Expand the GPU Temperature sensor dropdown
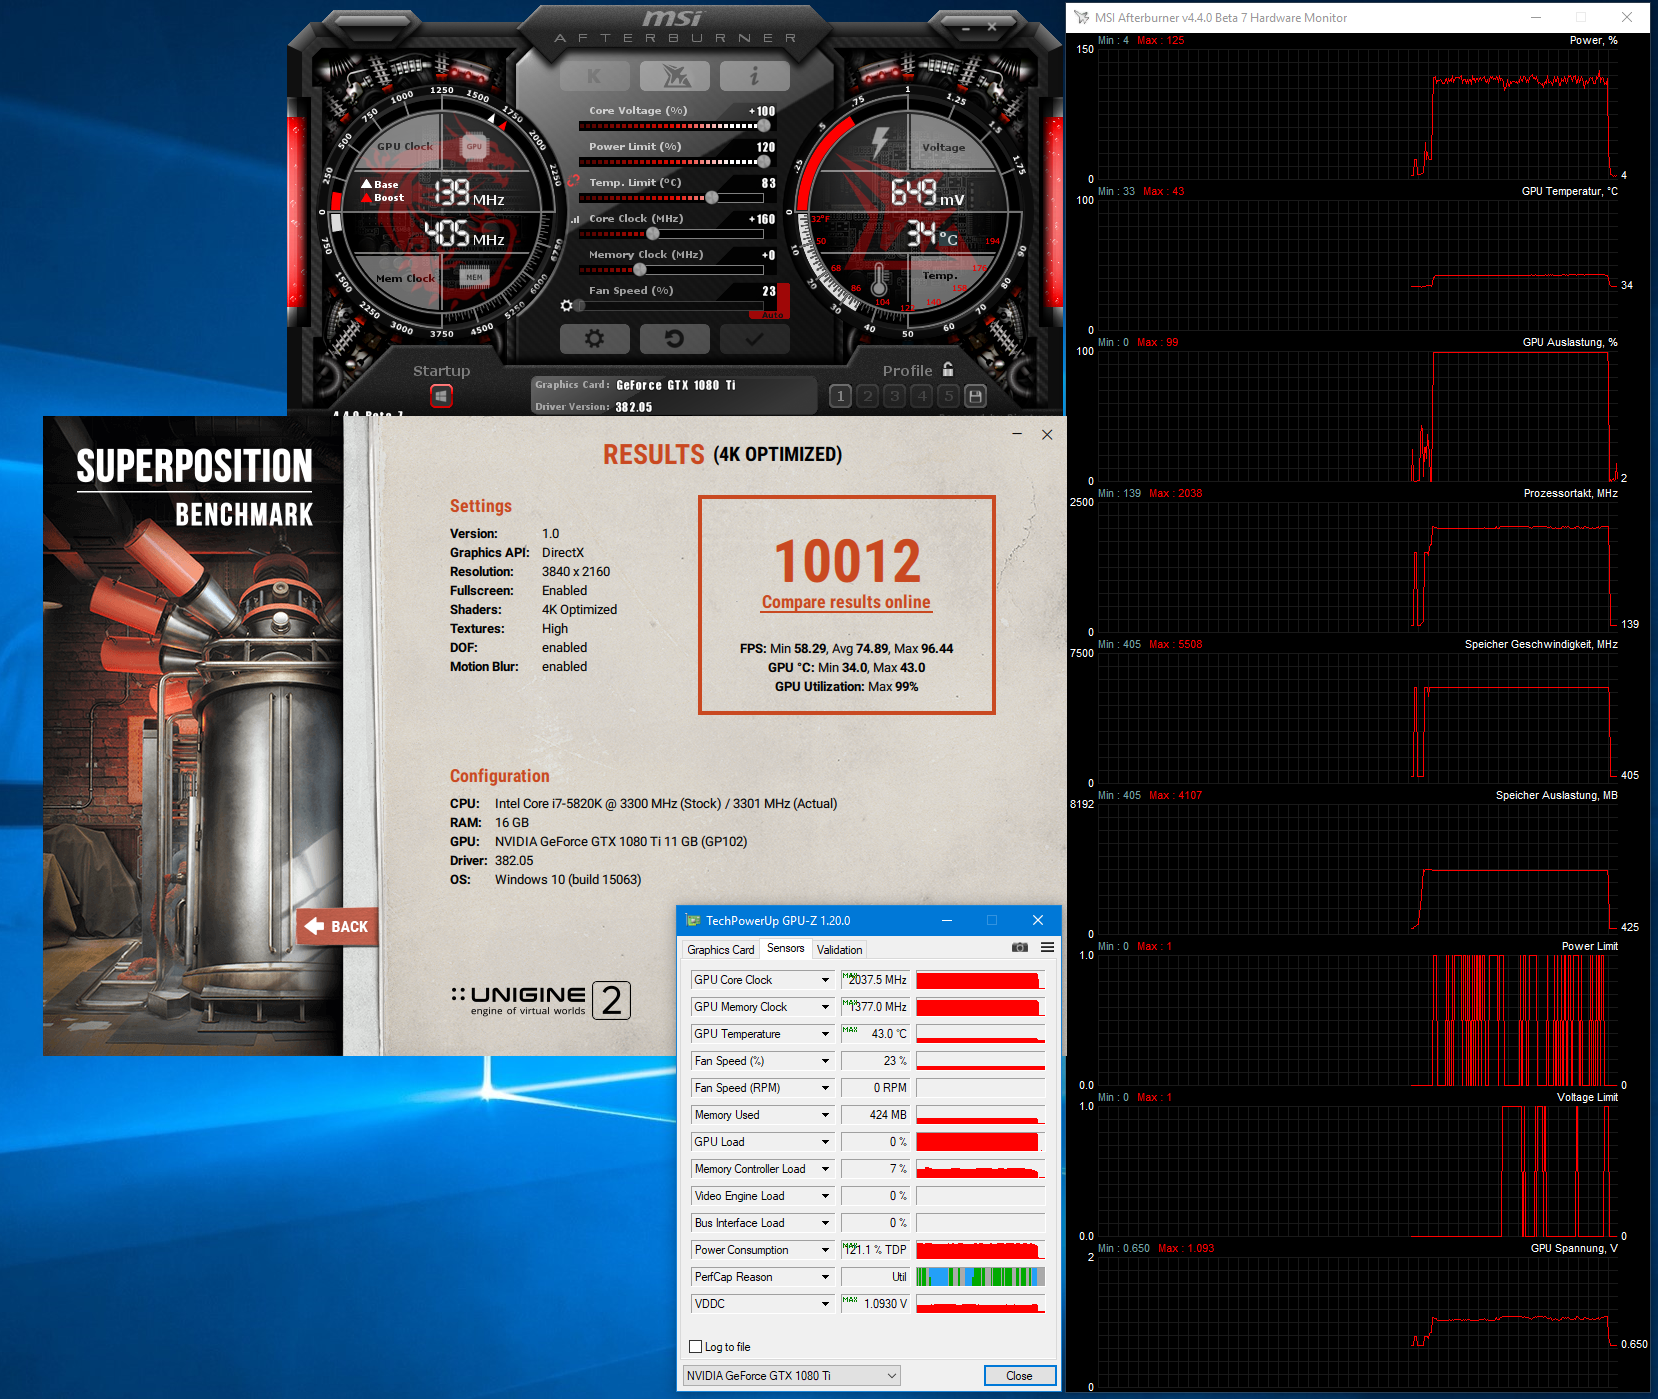This screenshot has height=1399, width=1658. point(825,1034)
